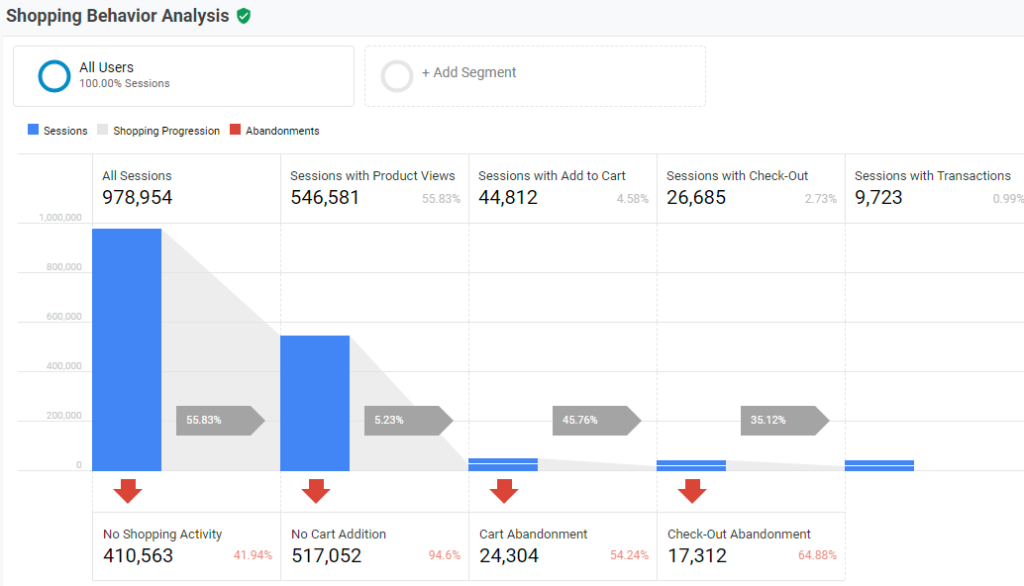Click the 26,685 check-out value
This screenshot has width=1024, height=586.
click(696, 197)
